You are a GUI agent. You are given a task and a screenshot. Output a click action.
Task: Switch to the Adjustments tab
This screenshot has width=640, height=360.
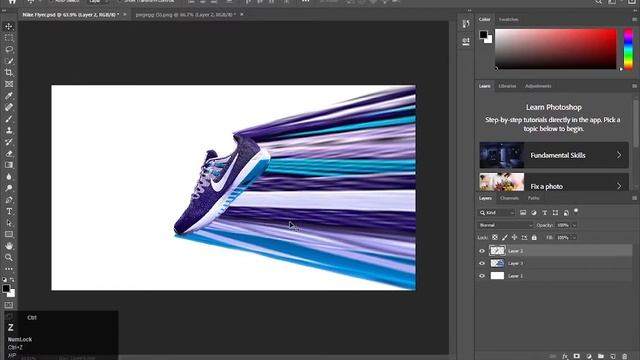(x=538, y=86)
